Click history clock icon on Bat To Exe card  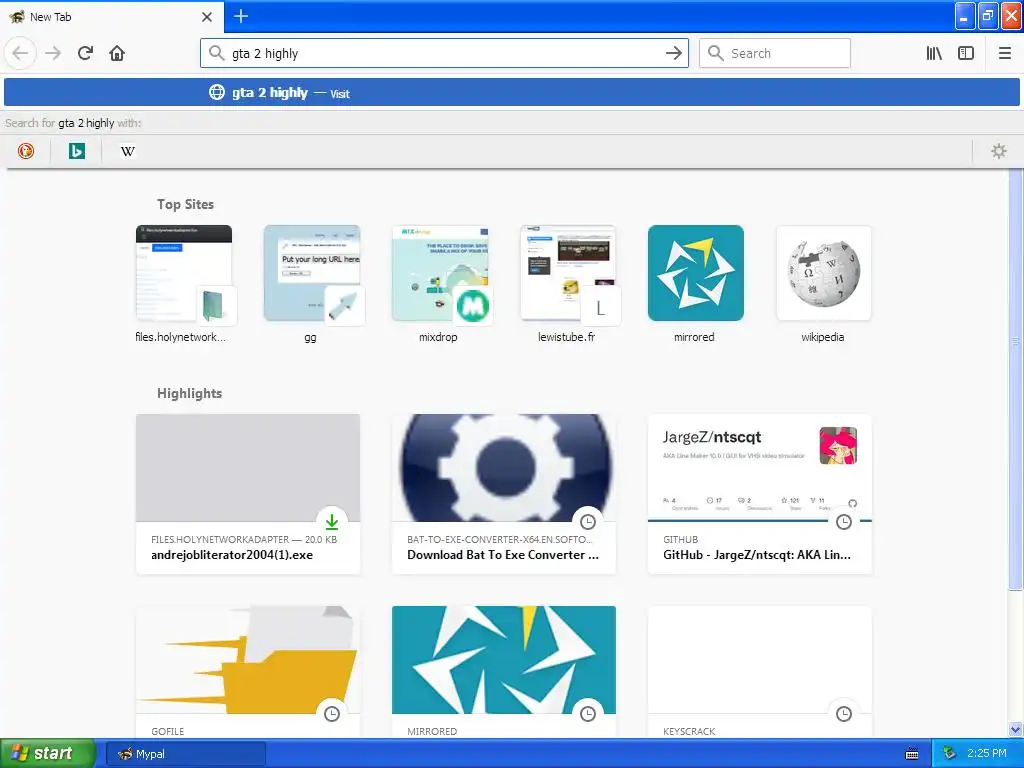click(x=588, y=522)
